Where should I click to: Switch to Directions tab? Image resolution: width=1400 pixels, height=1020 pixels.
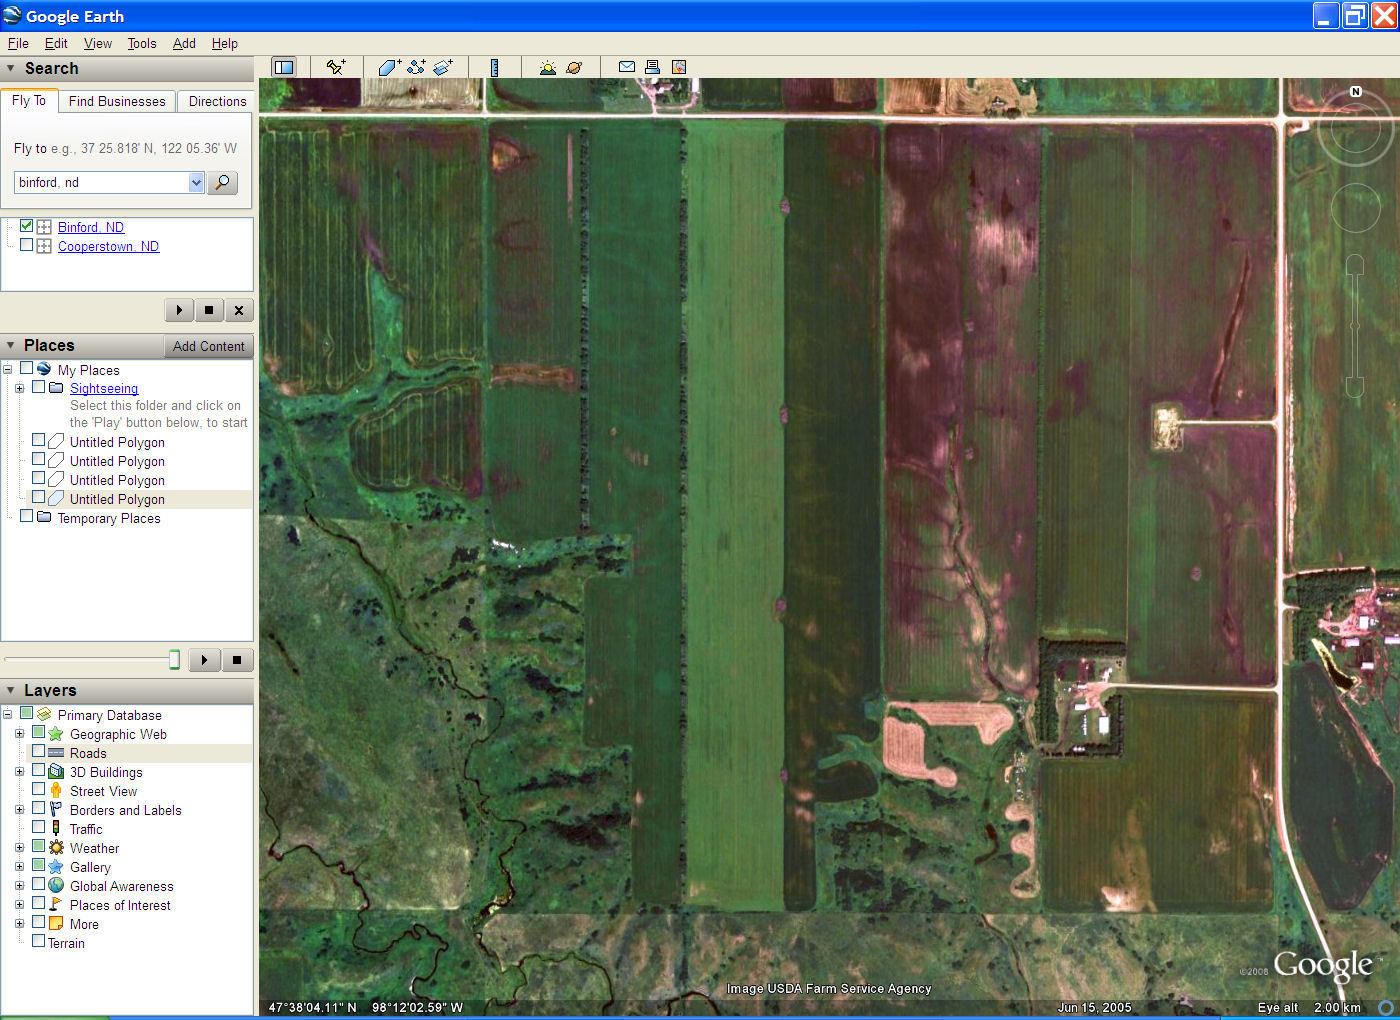click(x=217, y=101)
